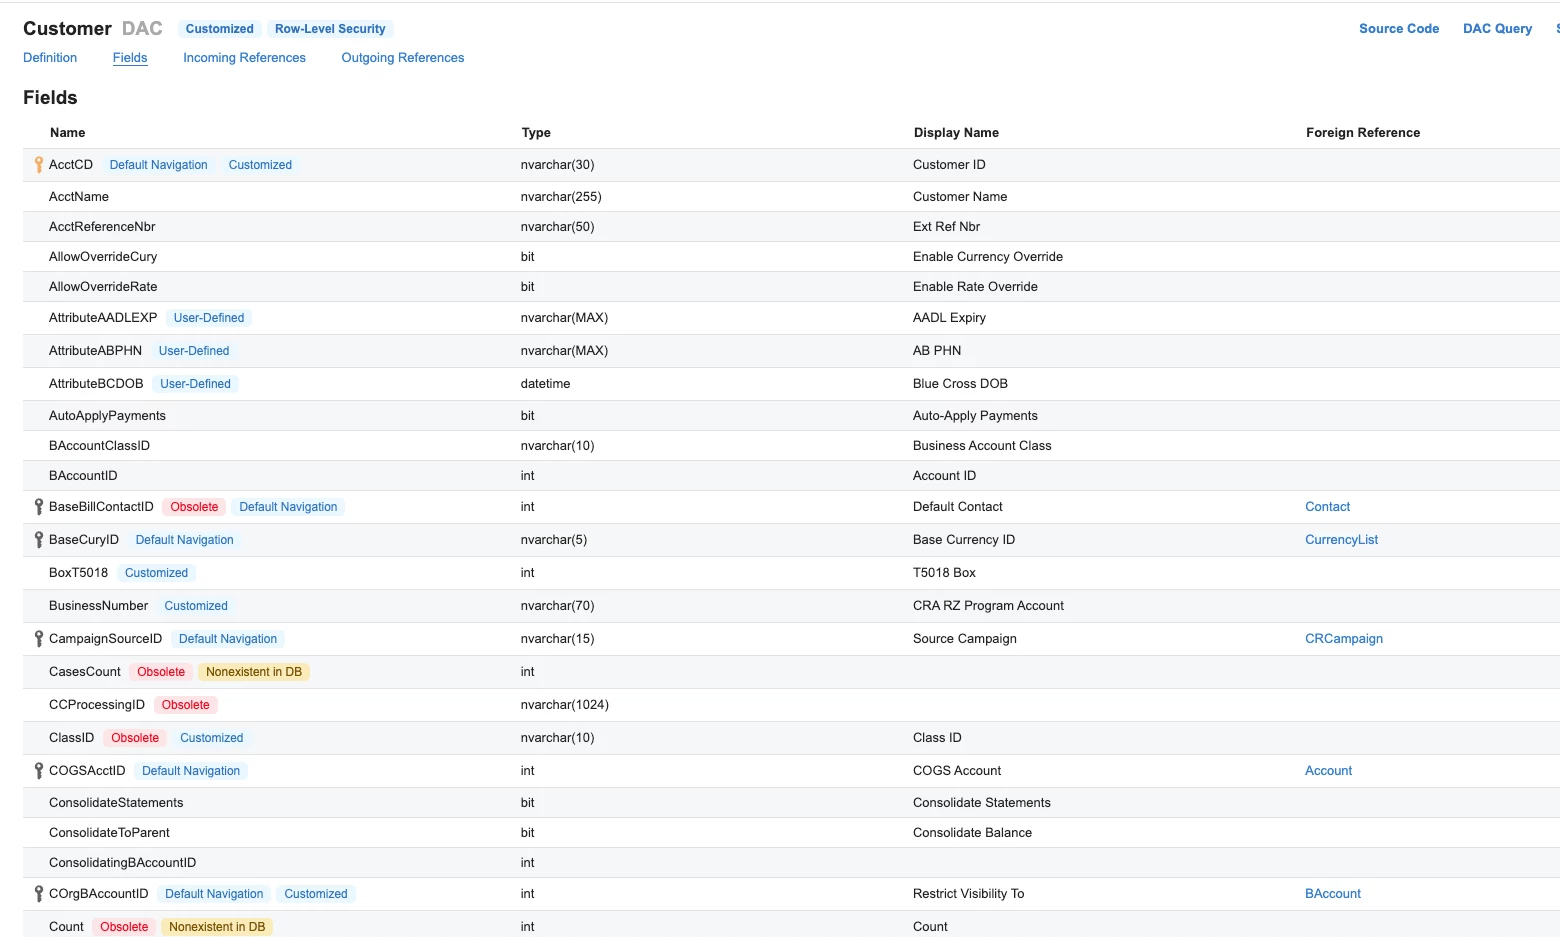Screen dimensions: 1560x937
Task: Click the nvarchar(1024) type cell
Action: (x=564, y=705)
